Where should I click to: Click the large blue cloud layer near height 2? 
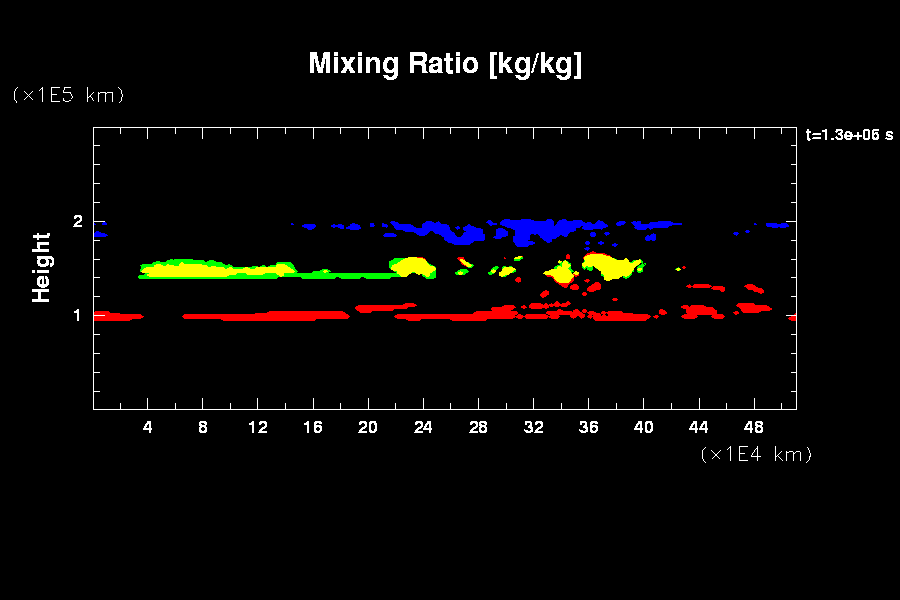(530, 229)
